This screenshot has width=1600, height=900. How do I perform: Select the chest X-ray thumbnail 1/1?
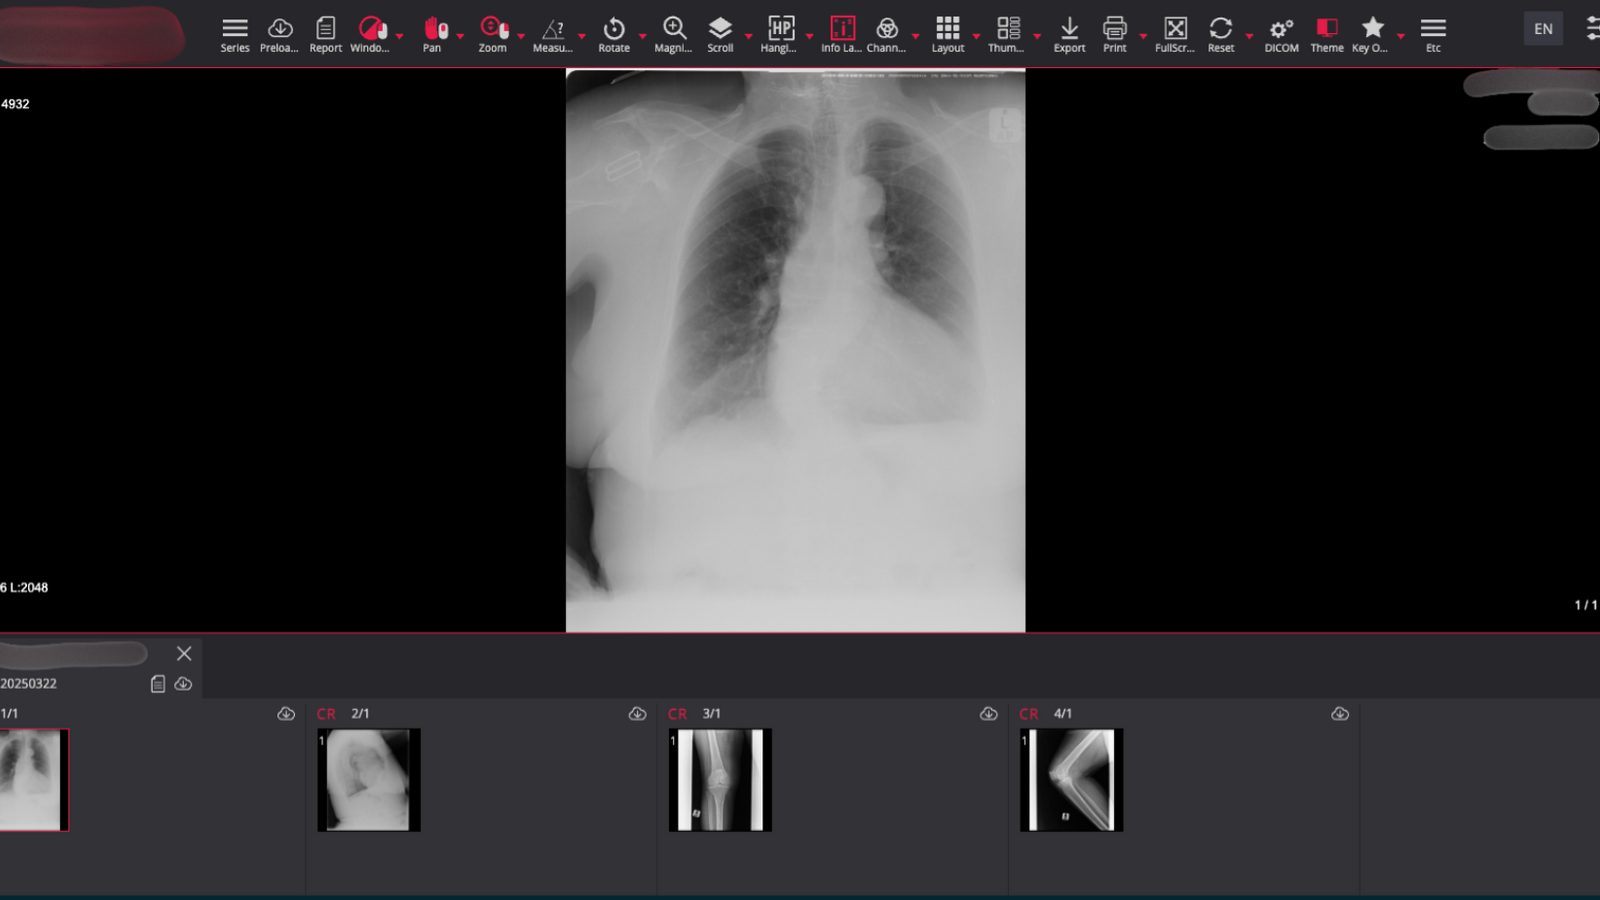click(34, 780)
